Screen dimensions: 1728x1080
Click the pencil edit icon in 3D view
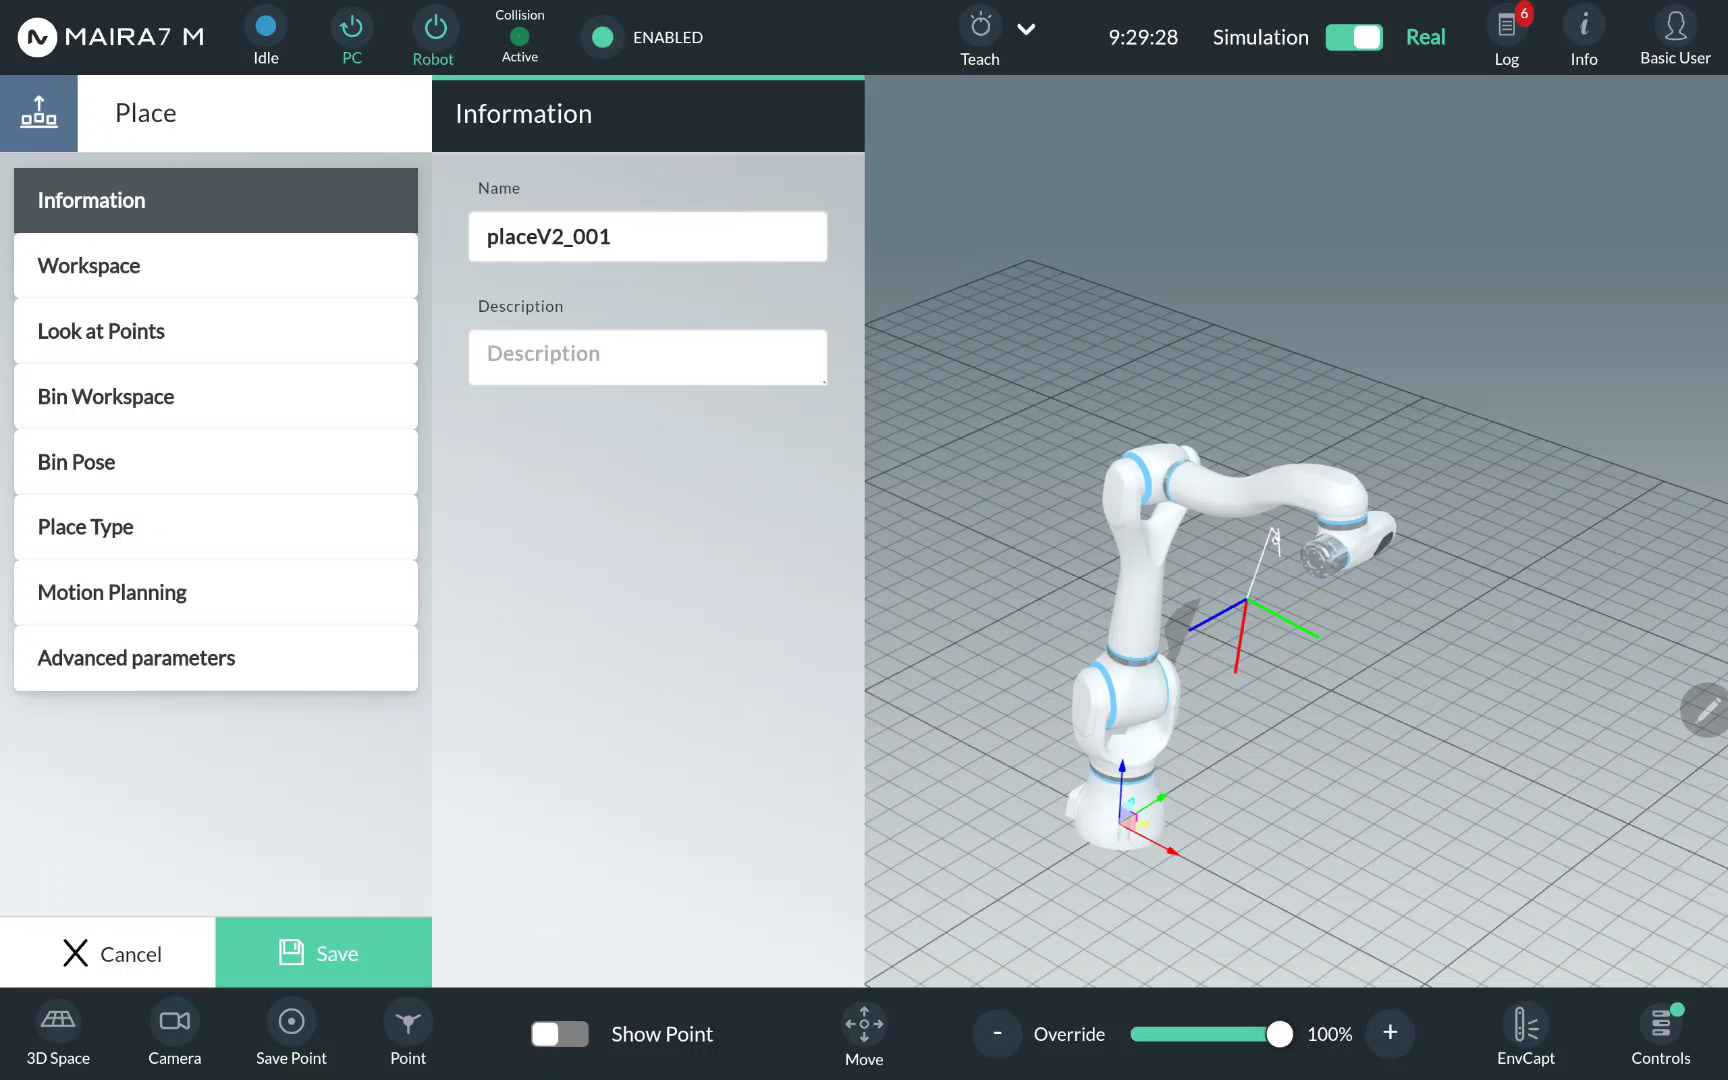[x=1706, y=710]
